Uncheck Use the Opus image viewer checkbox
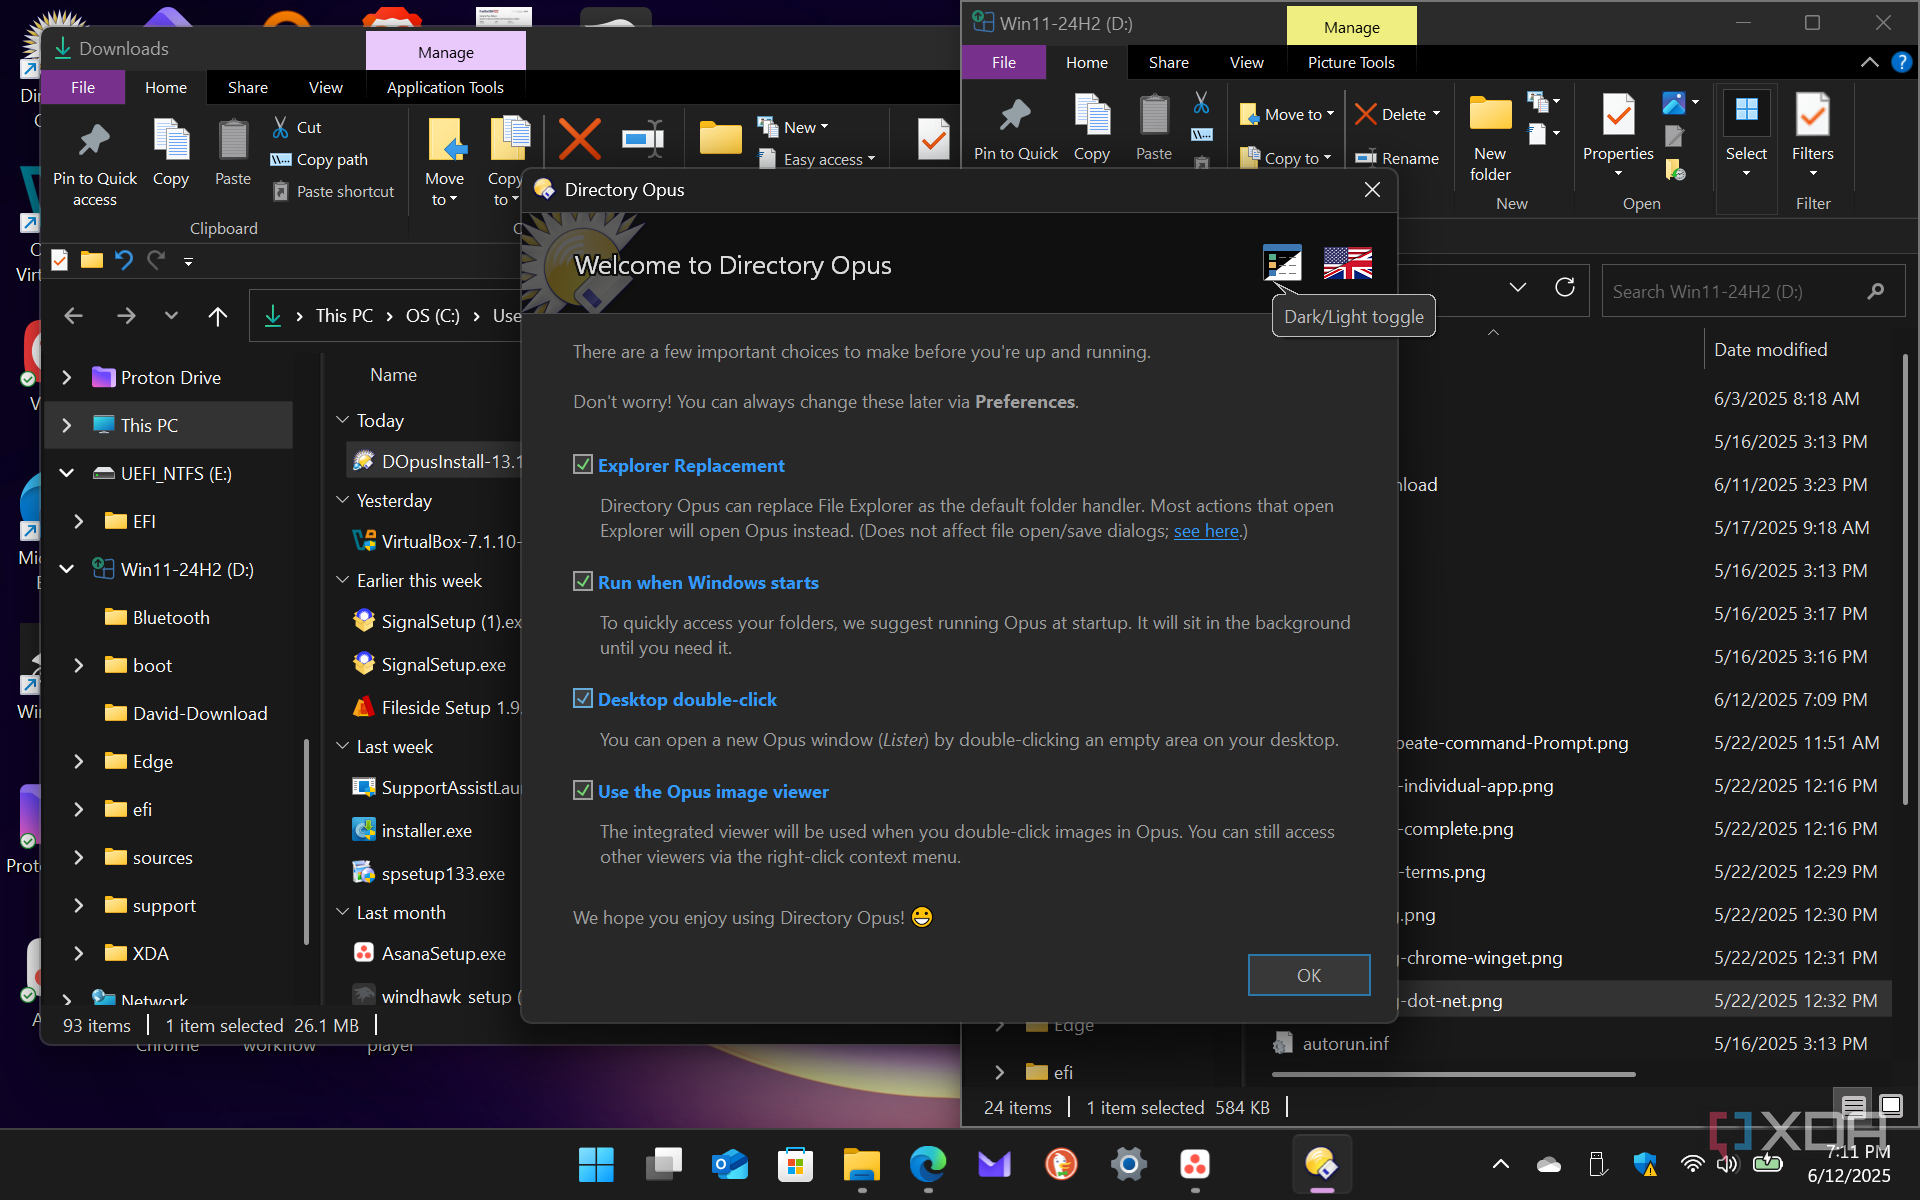This screenshot has width=1920, height=1200. click(x=583, y=791)
